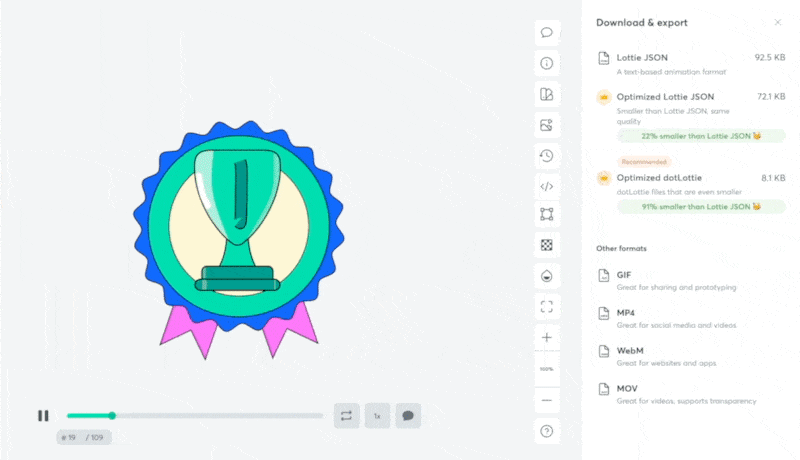Click the help question mark icon
Image resolution: width=800 pixels, height=460 pixels.
547,431
